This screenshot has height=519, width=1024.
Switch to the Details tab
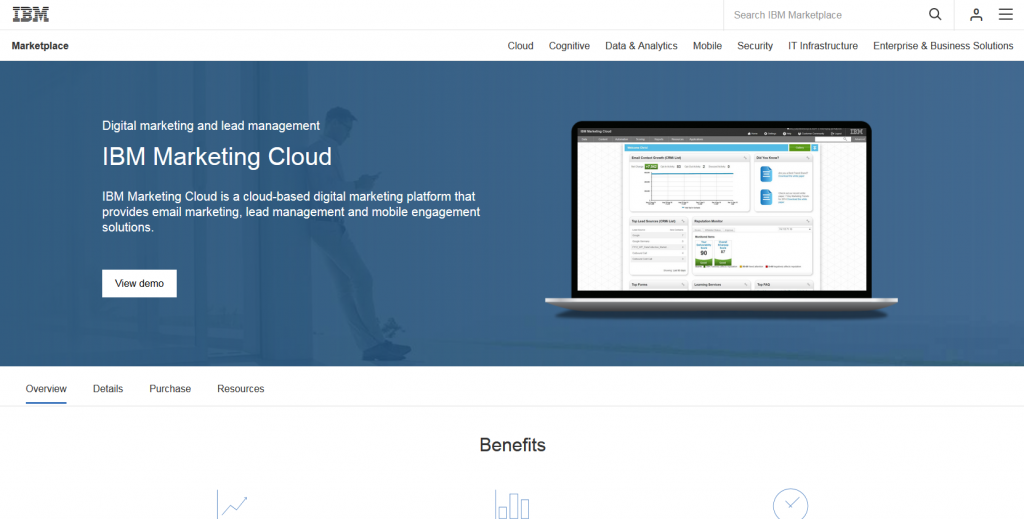[108, 388]
